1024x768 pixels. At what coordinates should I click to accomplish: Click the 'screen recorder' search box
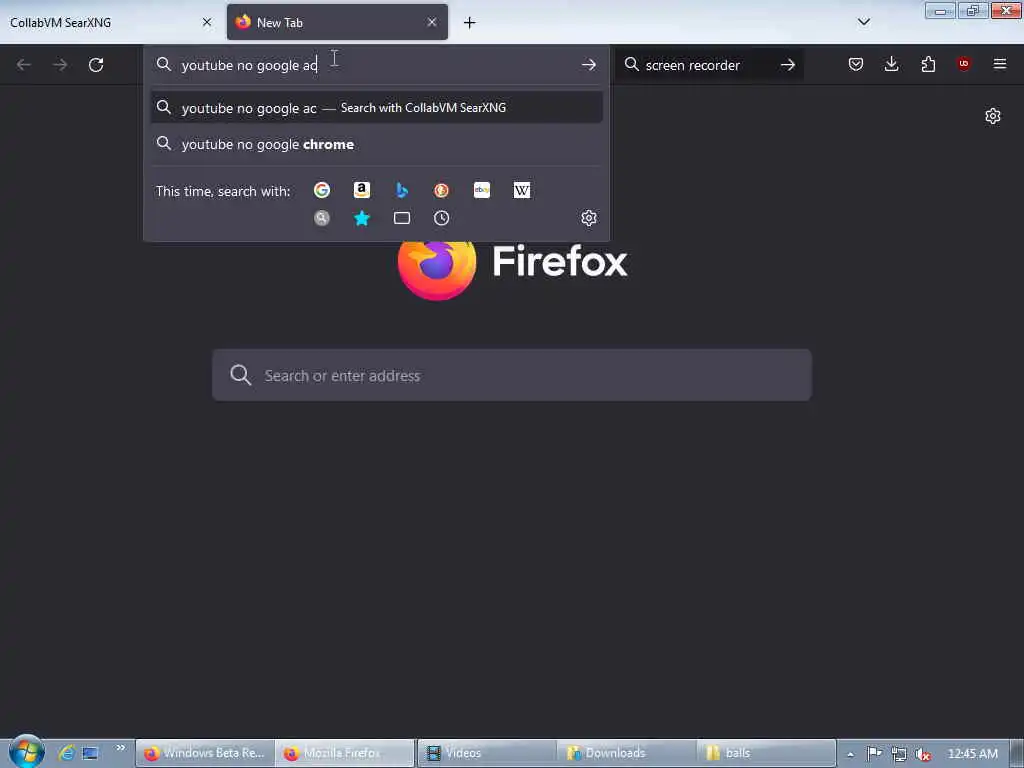709,65
